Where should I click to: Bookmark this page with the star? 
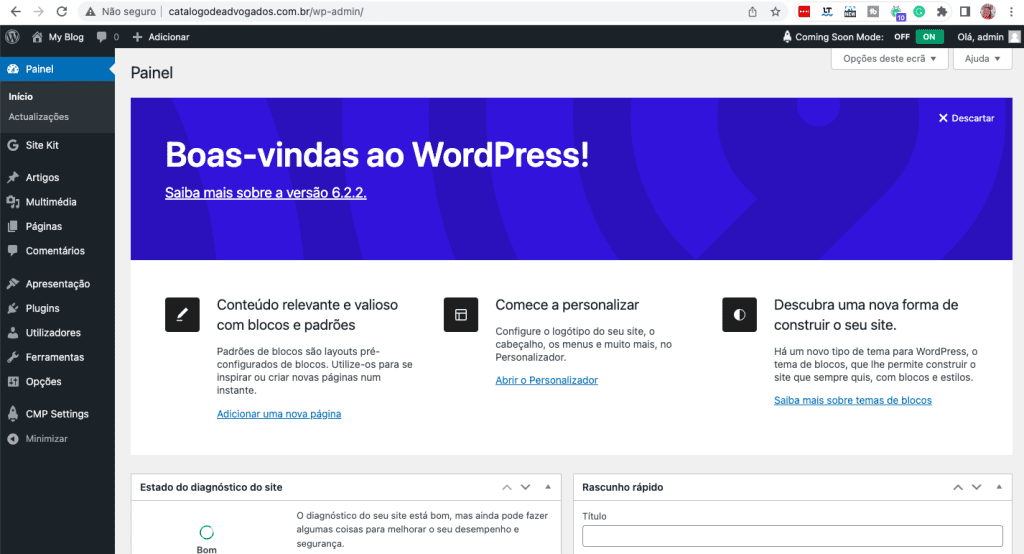(775, 11)
